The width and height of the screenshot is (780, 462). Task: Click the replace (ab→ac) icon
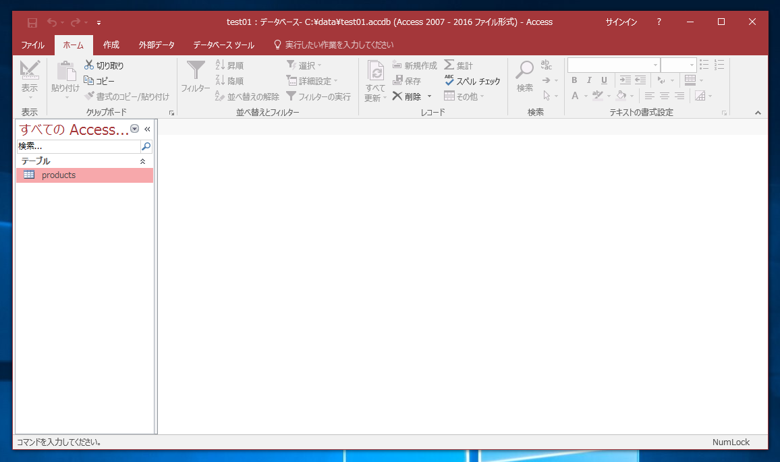point(546,65)
